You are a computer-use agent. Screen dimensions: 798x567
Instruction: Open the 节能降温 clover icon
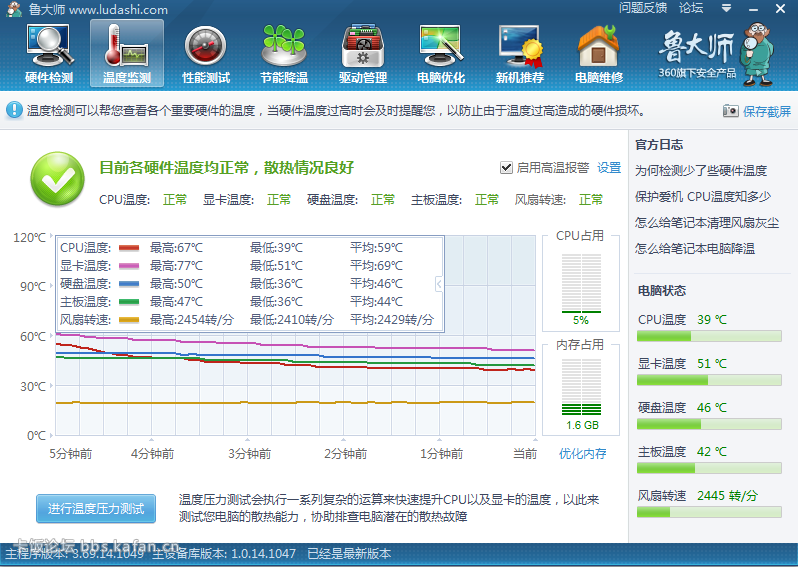[x=283, y=54]
